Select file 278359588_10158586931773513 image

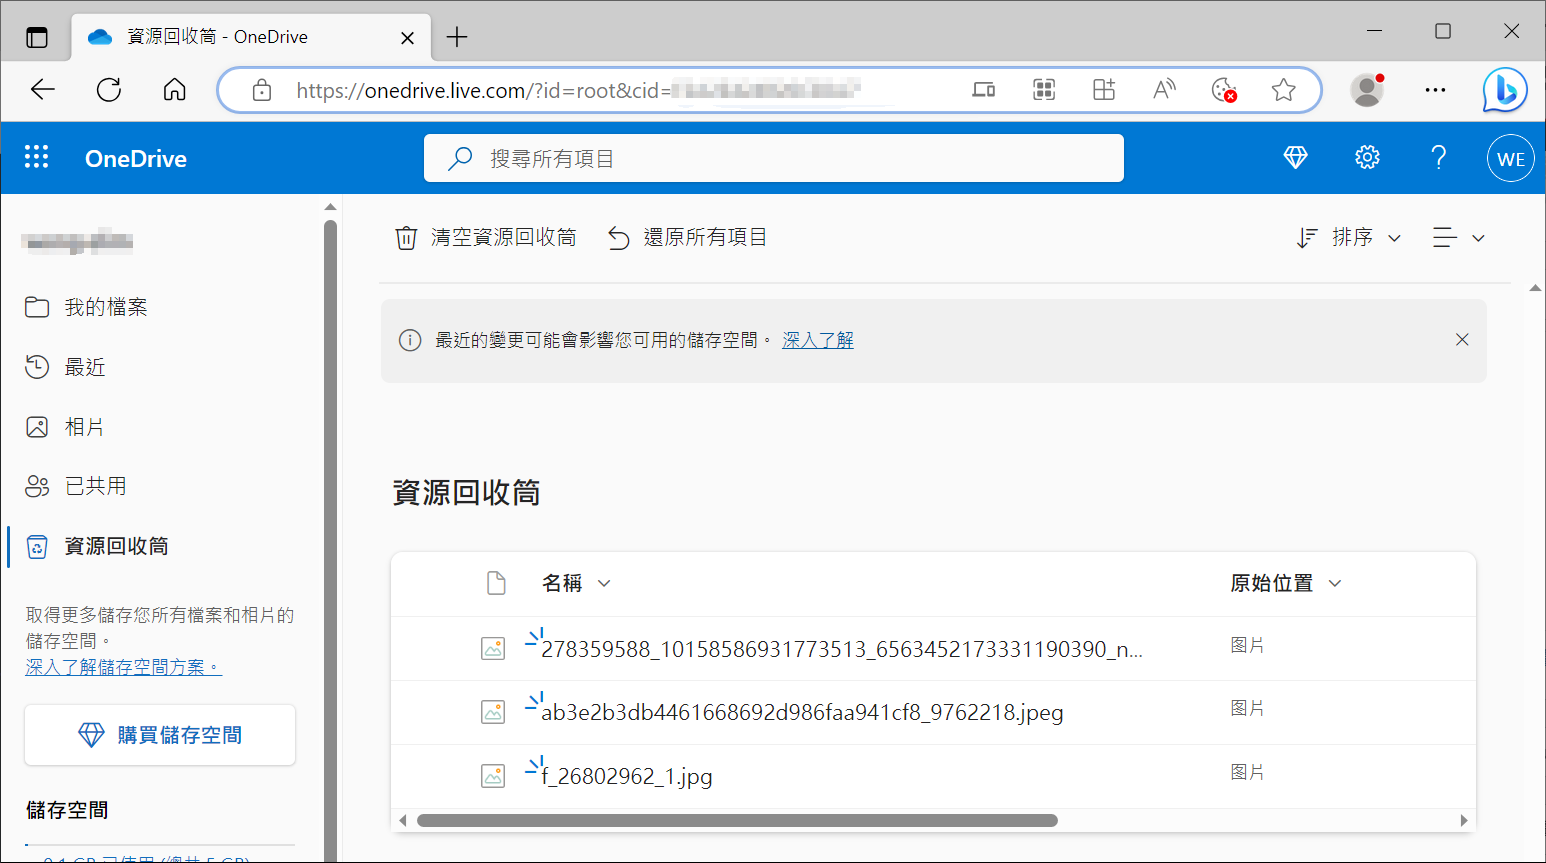coord(841,649)
